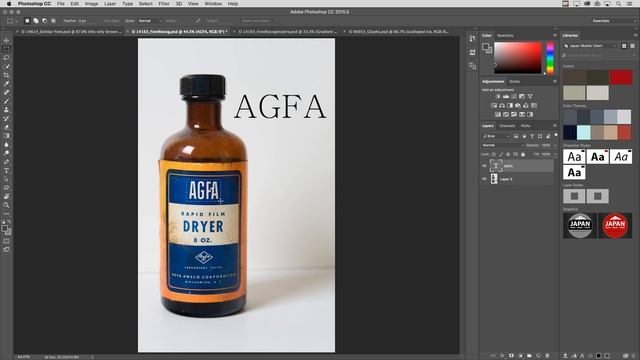Open the Opacity value dropdown
Image resolution: width=640 pixels, height=360 pixels.
[x=556, y=145]
